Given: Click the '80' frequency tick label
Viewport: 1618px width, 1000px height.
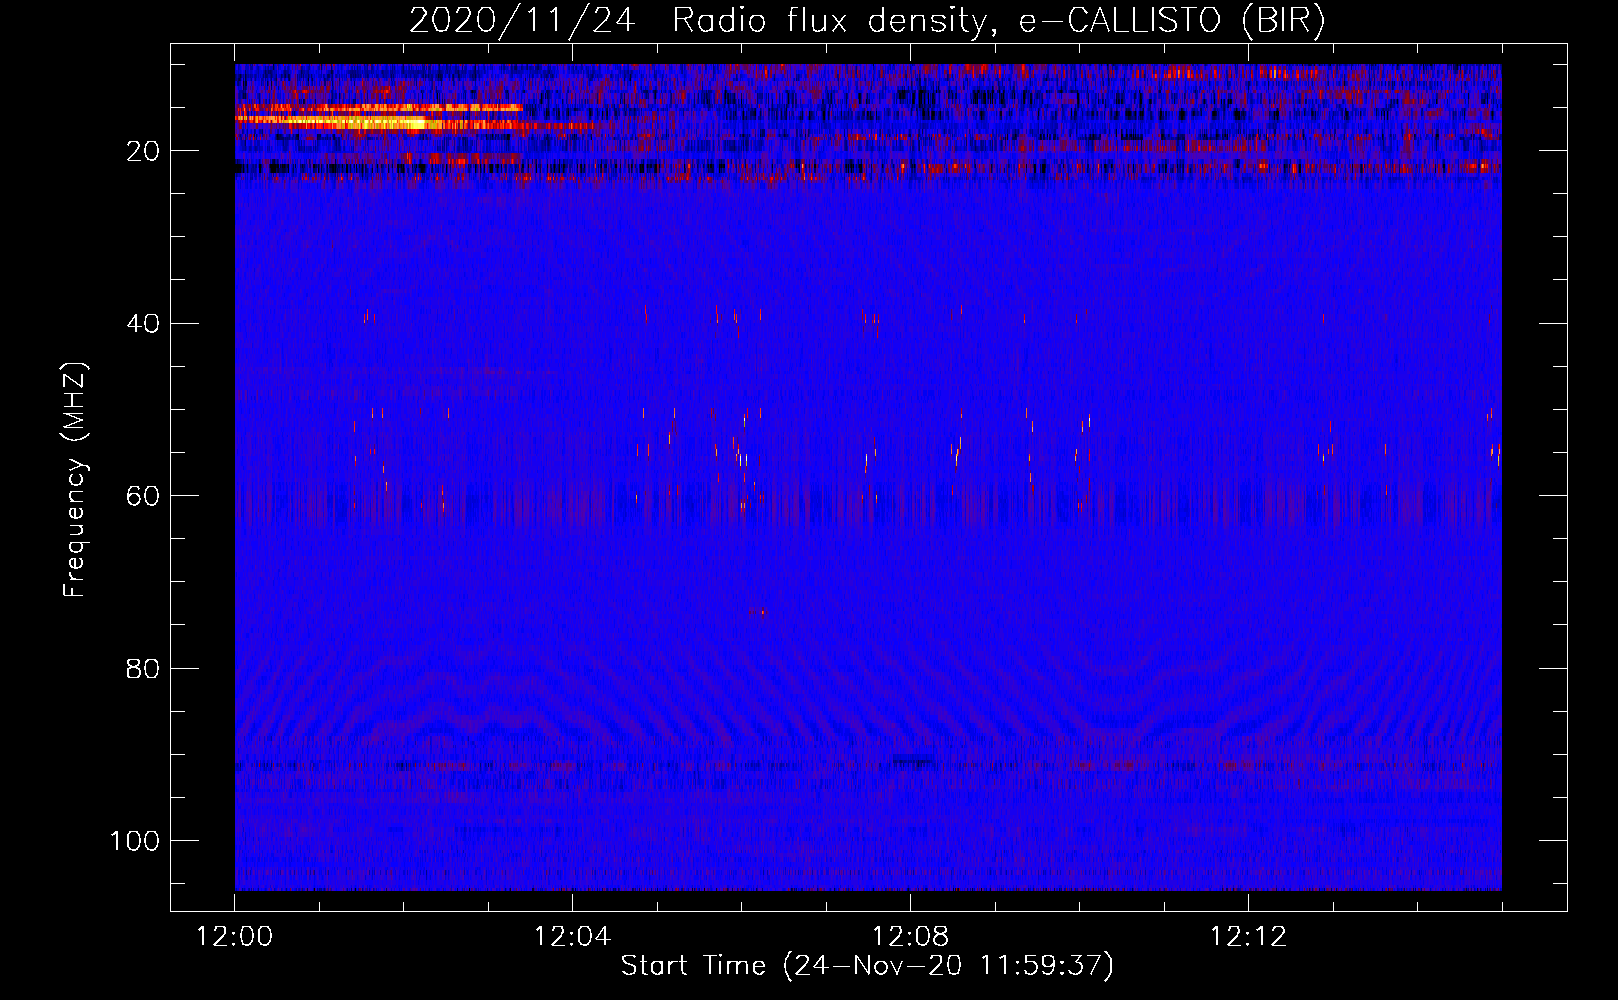Looking at the screenshot, I should [143, 668].
